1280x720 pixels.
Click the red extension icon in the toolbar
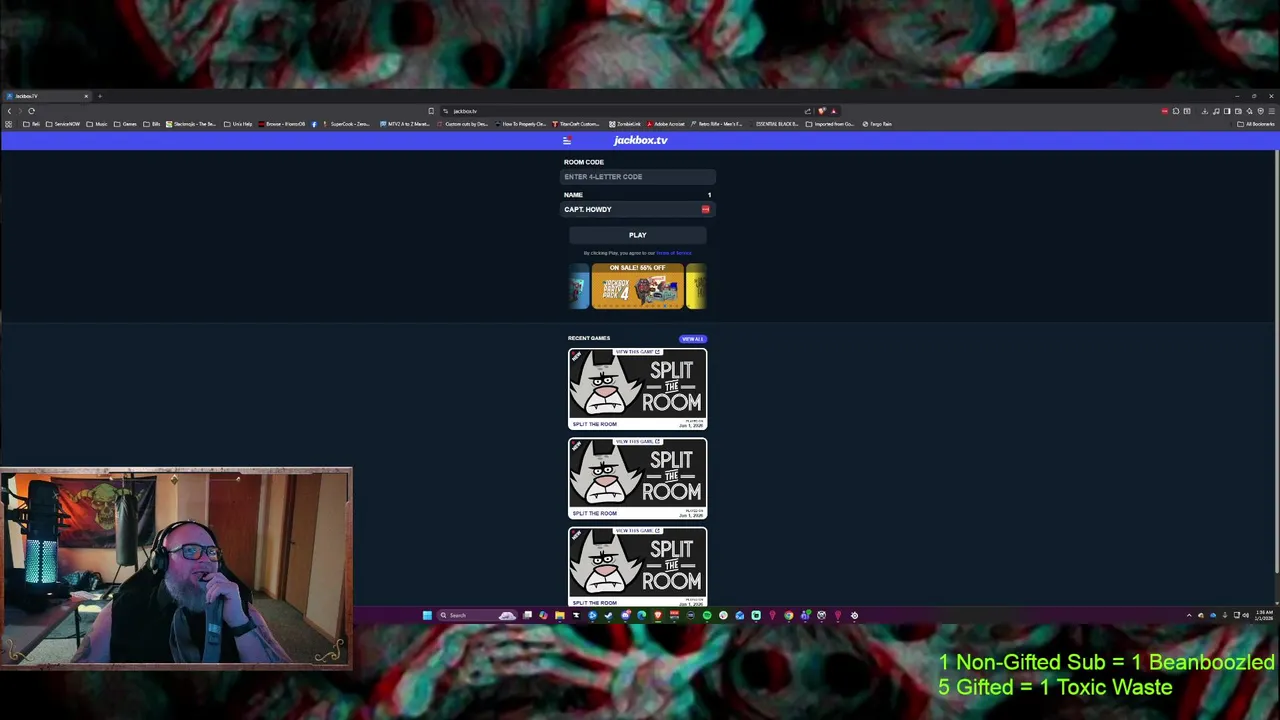pyautogui.click(x=1164, y=111)
